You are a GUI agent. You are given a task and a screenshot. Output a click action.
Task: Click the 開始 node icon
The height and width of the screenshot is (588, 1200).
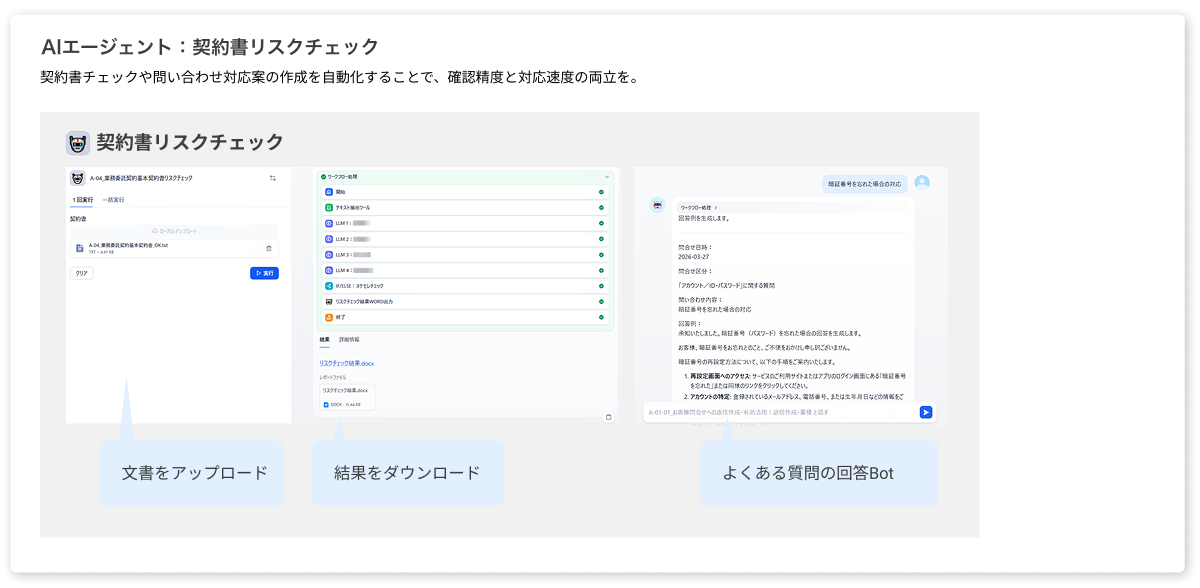(329, 192)
